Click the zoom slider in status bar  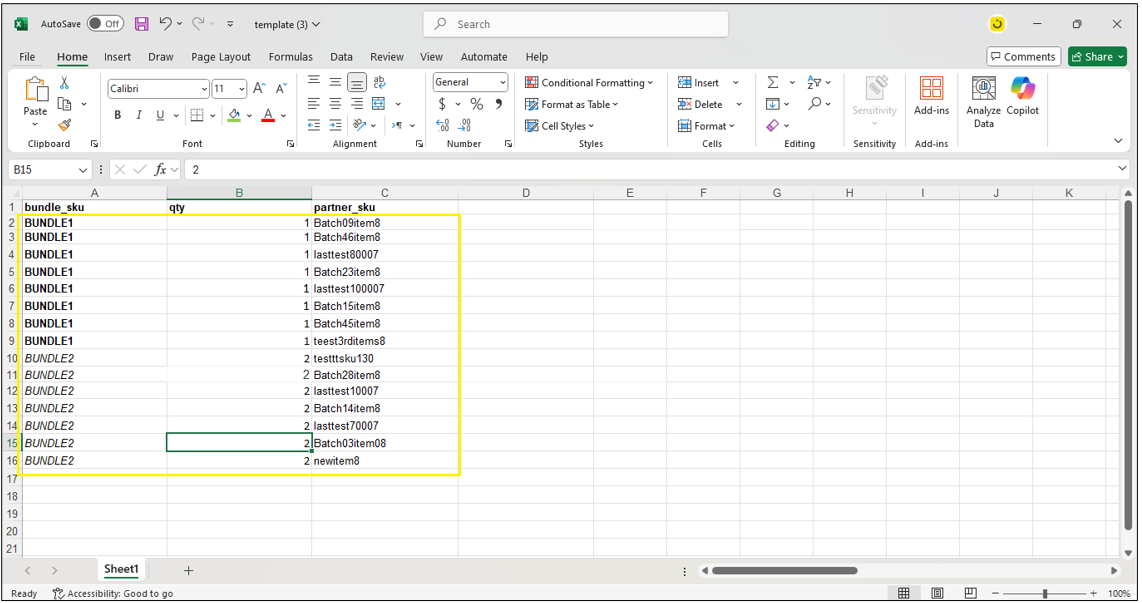1045,593
